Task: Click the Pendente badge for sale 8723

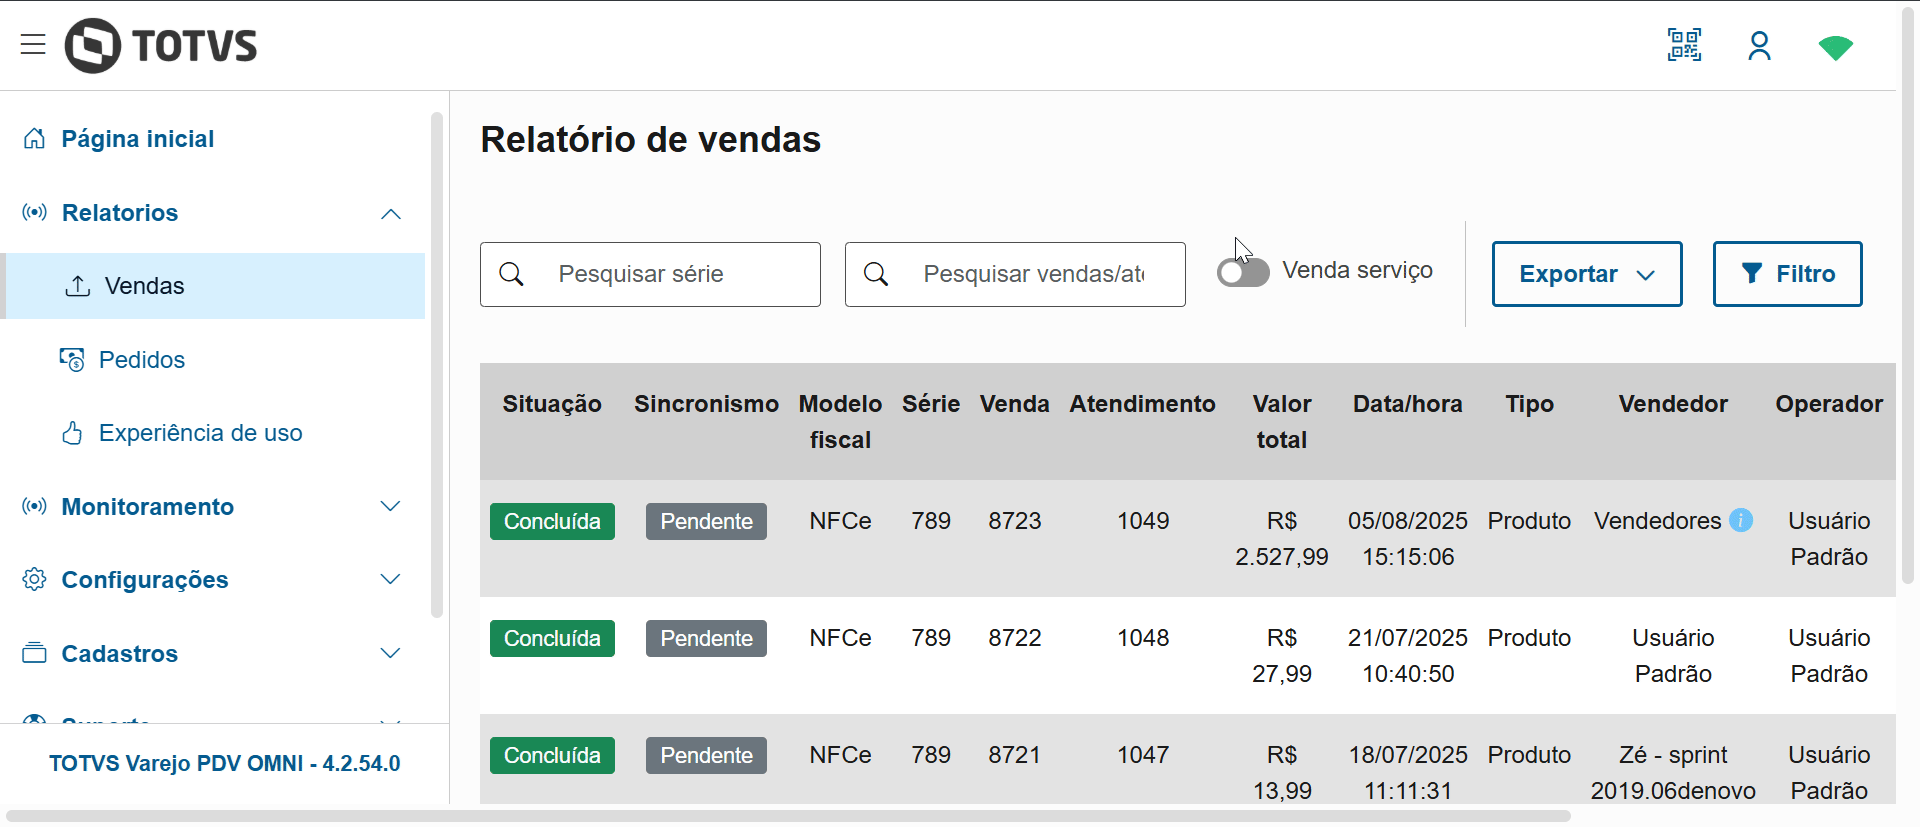Action: (x=706, y=522)
